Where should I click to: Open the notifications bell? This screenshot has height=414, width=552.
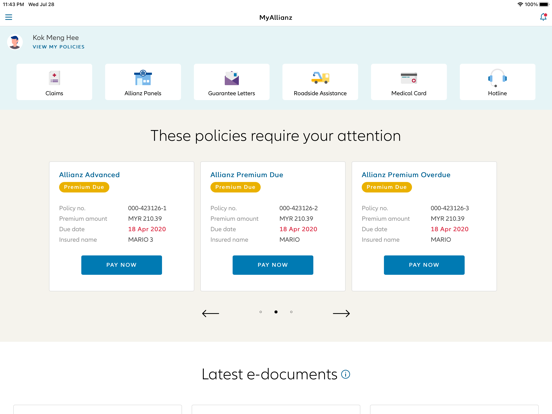coord(543,17)
